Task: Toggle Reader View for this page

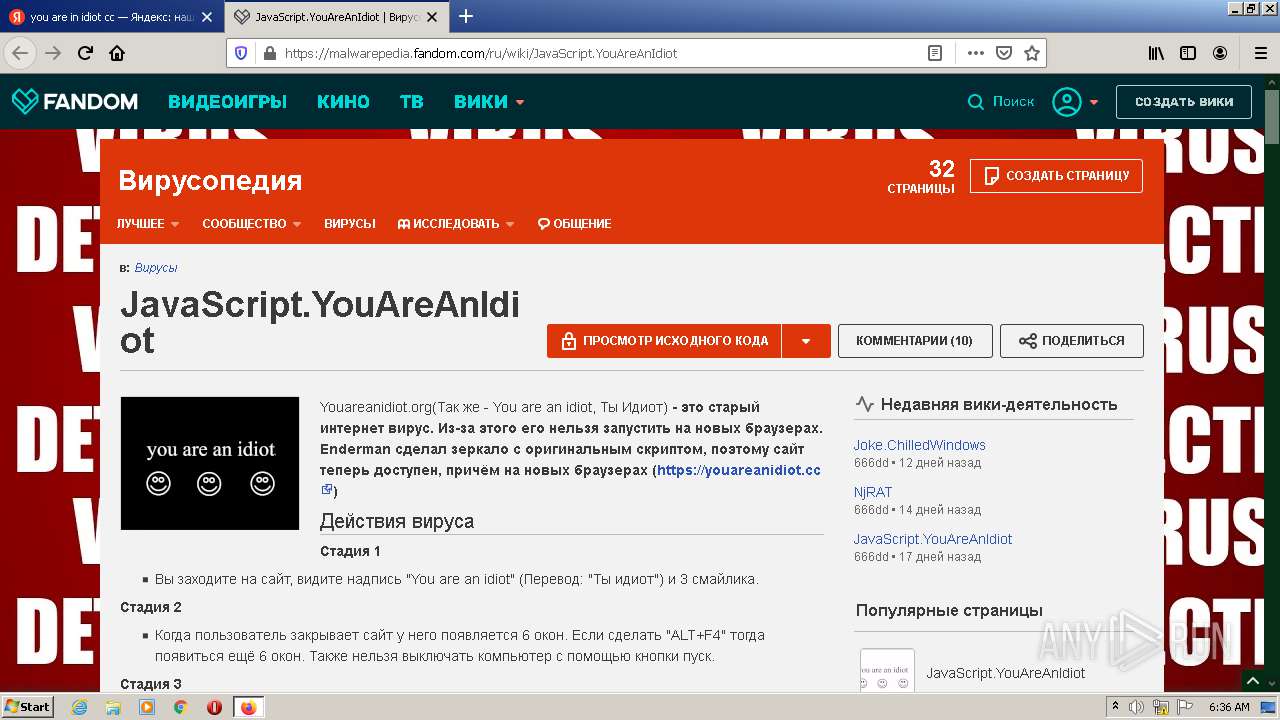Action: (x=935, y=53)
